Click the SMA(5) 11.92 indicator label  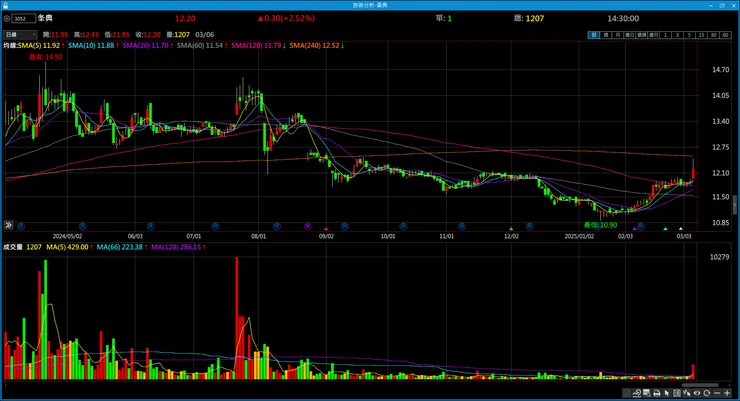tap(39, 45)
